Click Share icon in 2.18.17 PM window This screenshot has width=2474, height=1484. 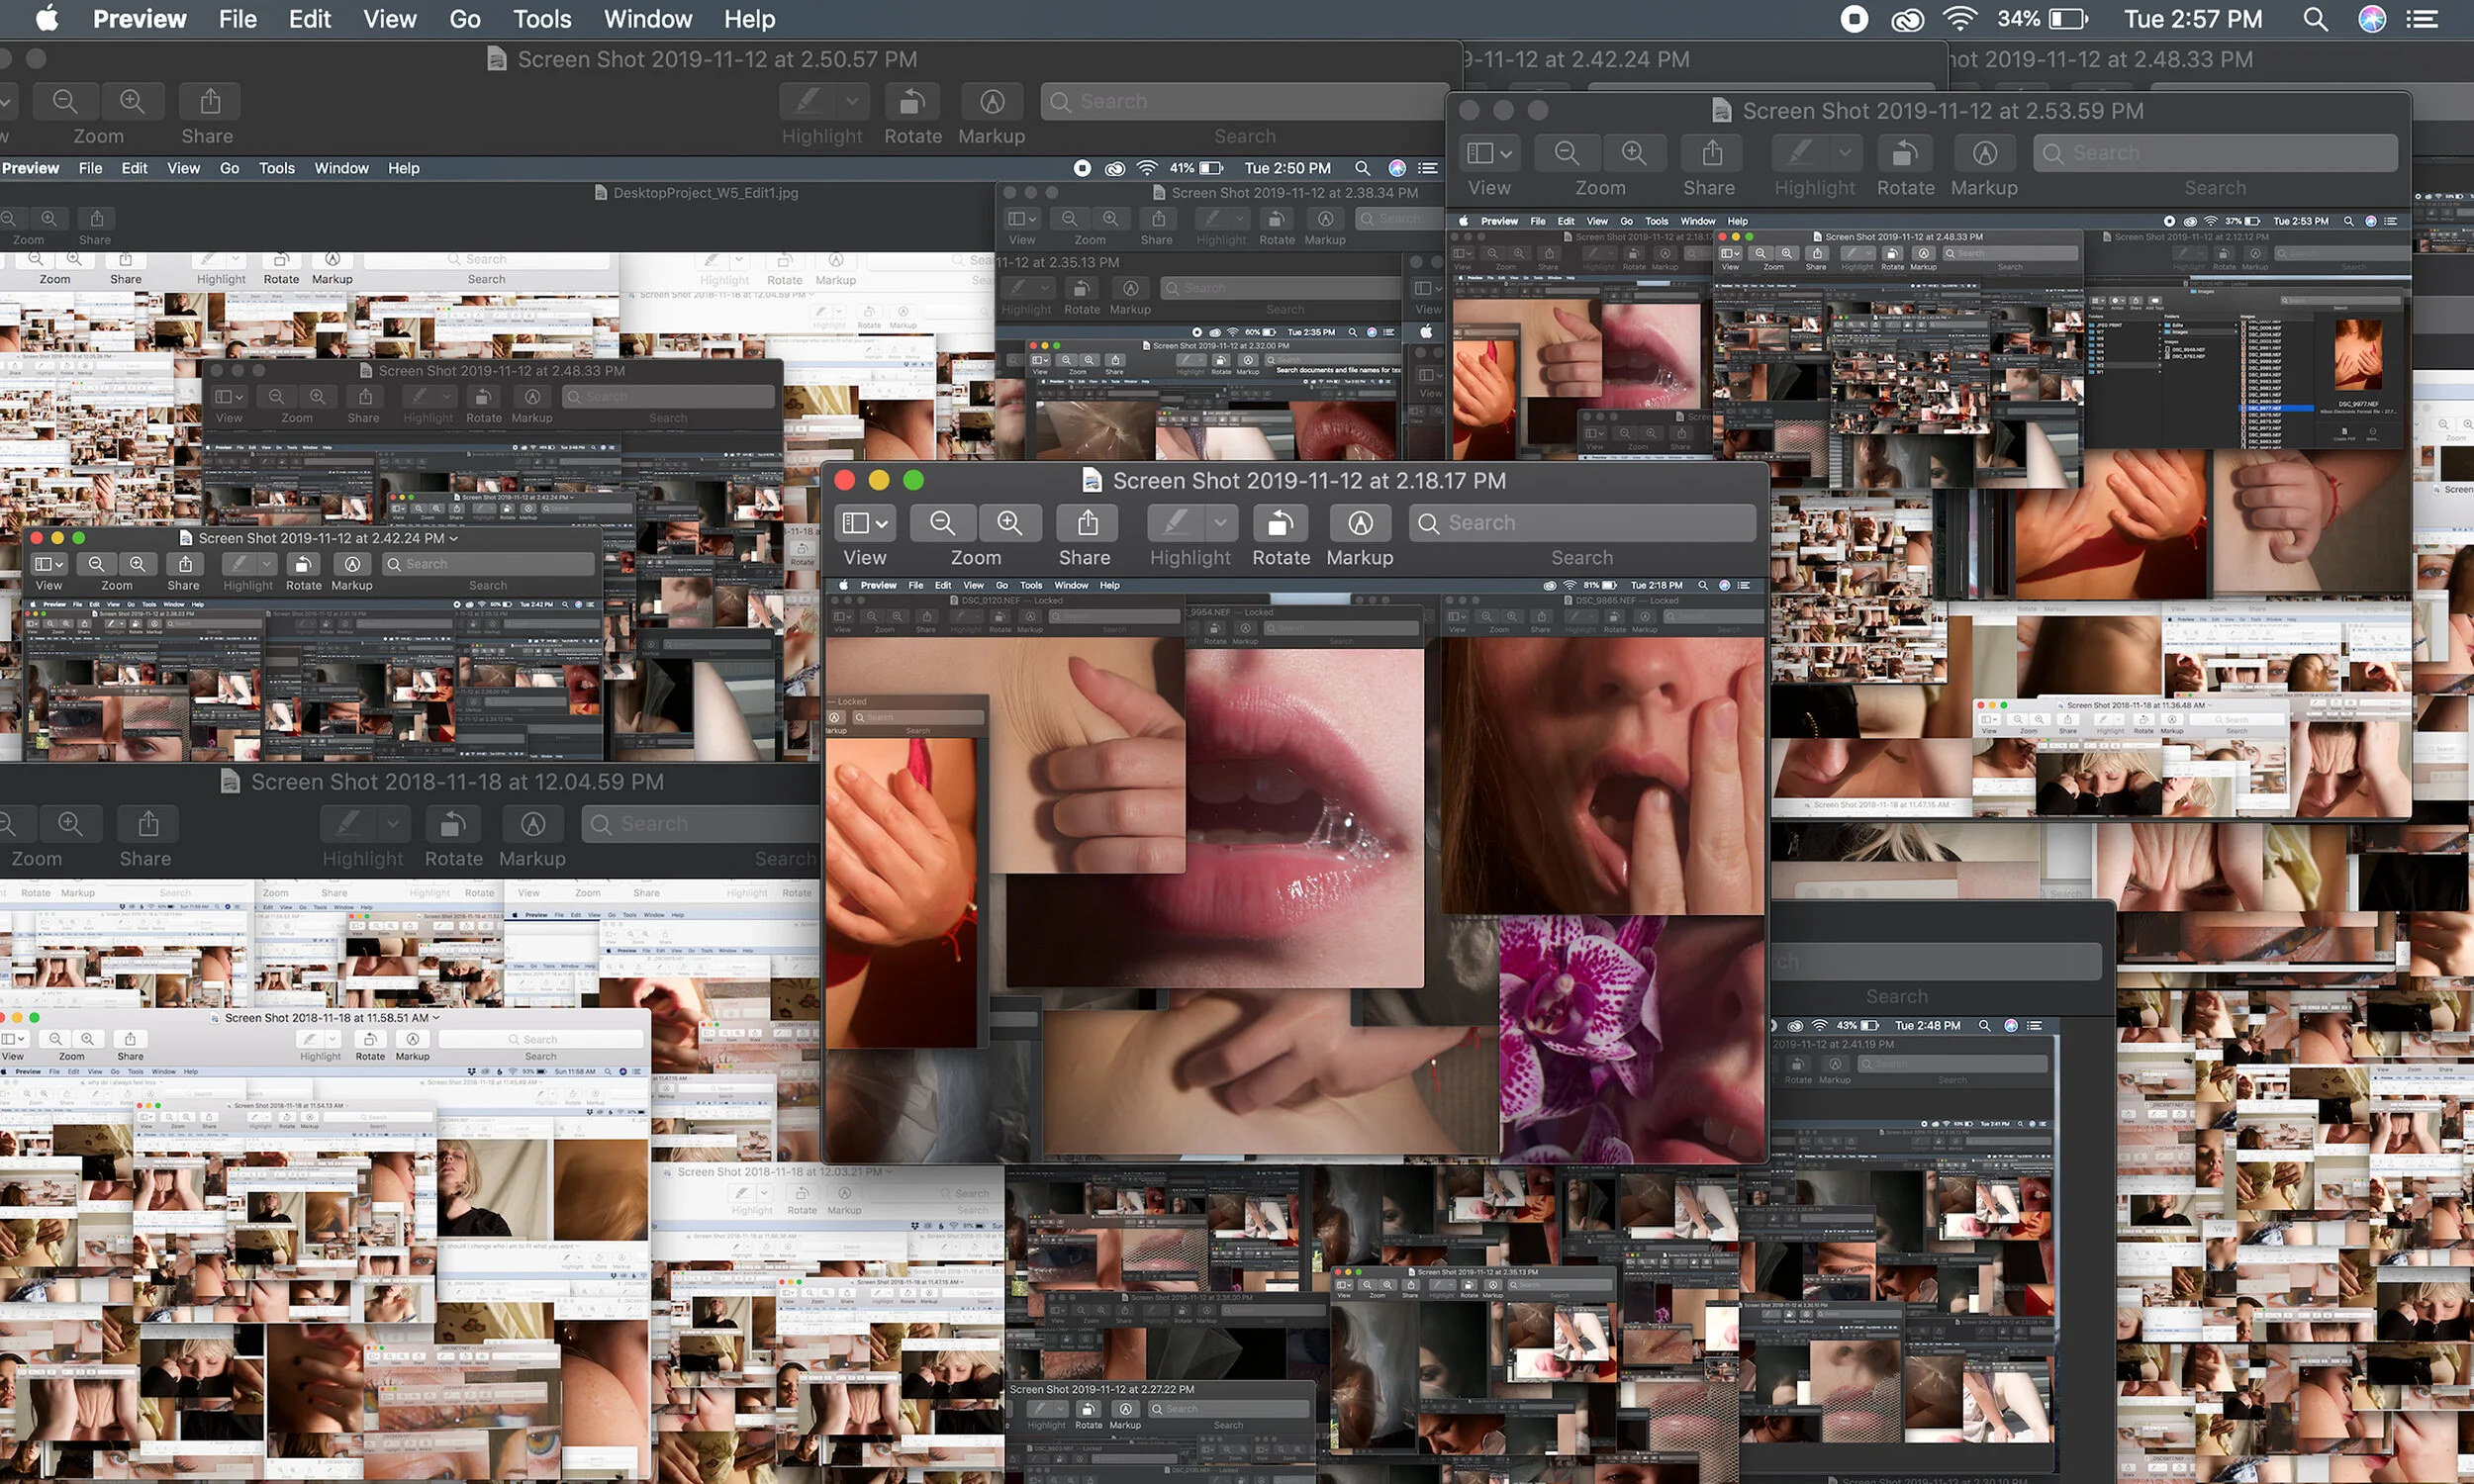[1087, 523]
